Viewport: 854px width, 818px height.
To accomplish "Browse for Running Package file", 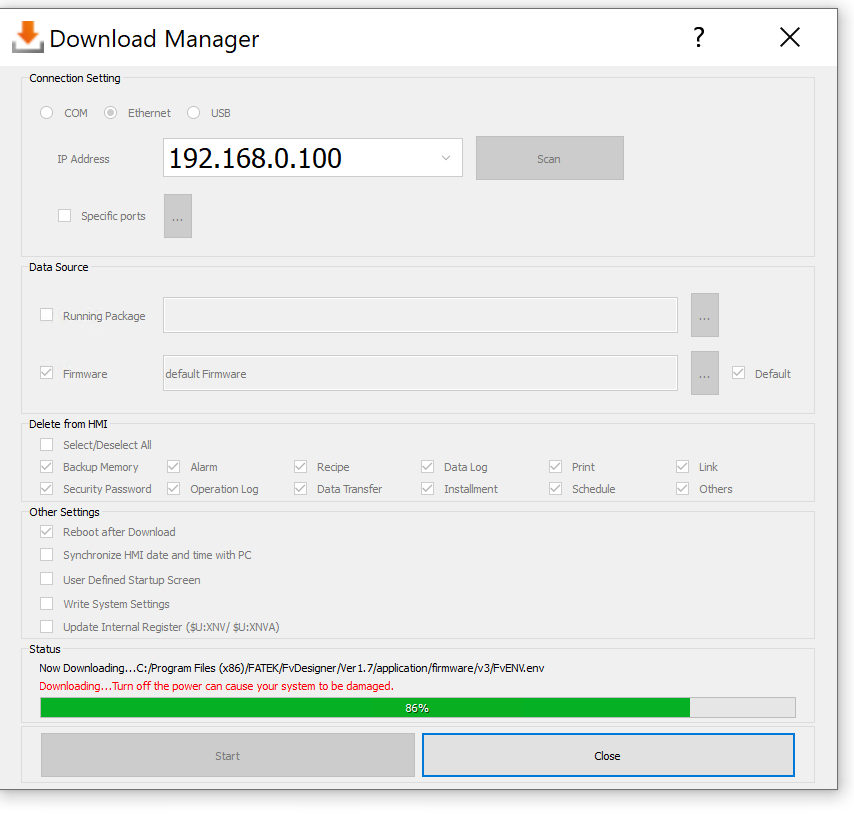I will pos(704,315).
